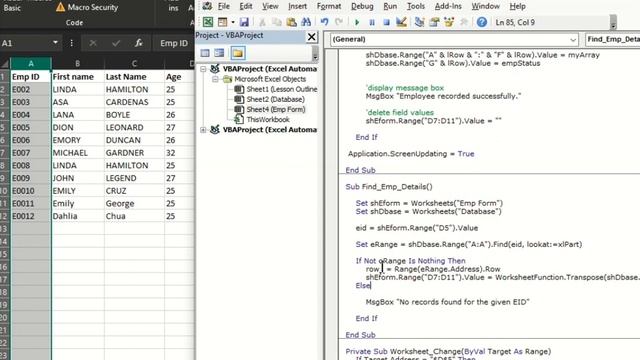The width and height of the screenshot is (640, 360).
Task: Open the Window menu
Action: pos(485,6)
